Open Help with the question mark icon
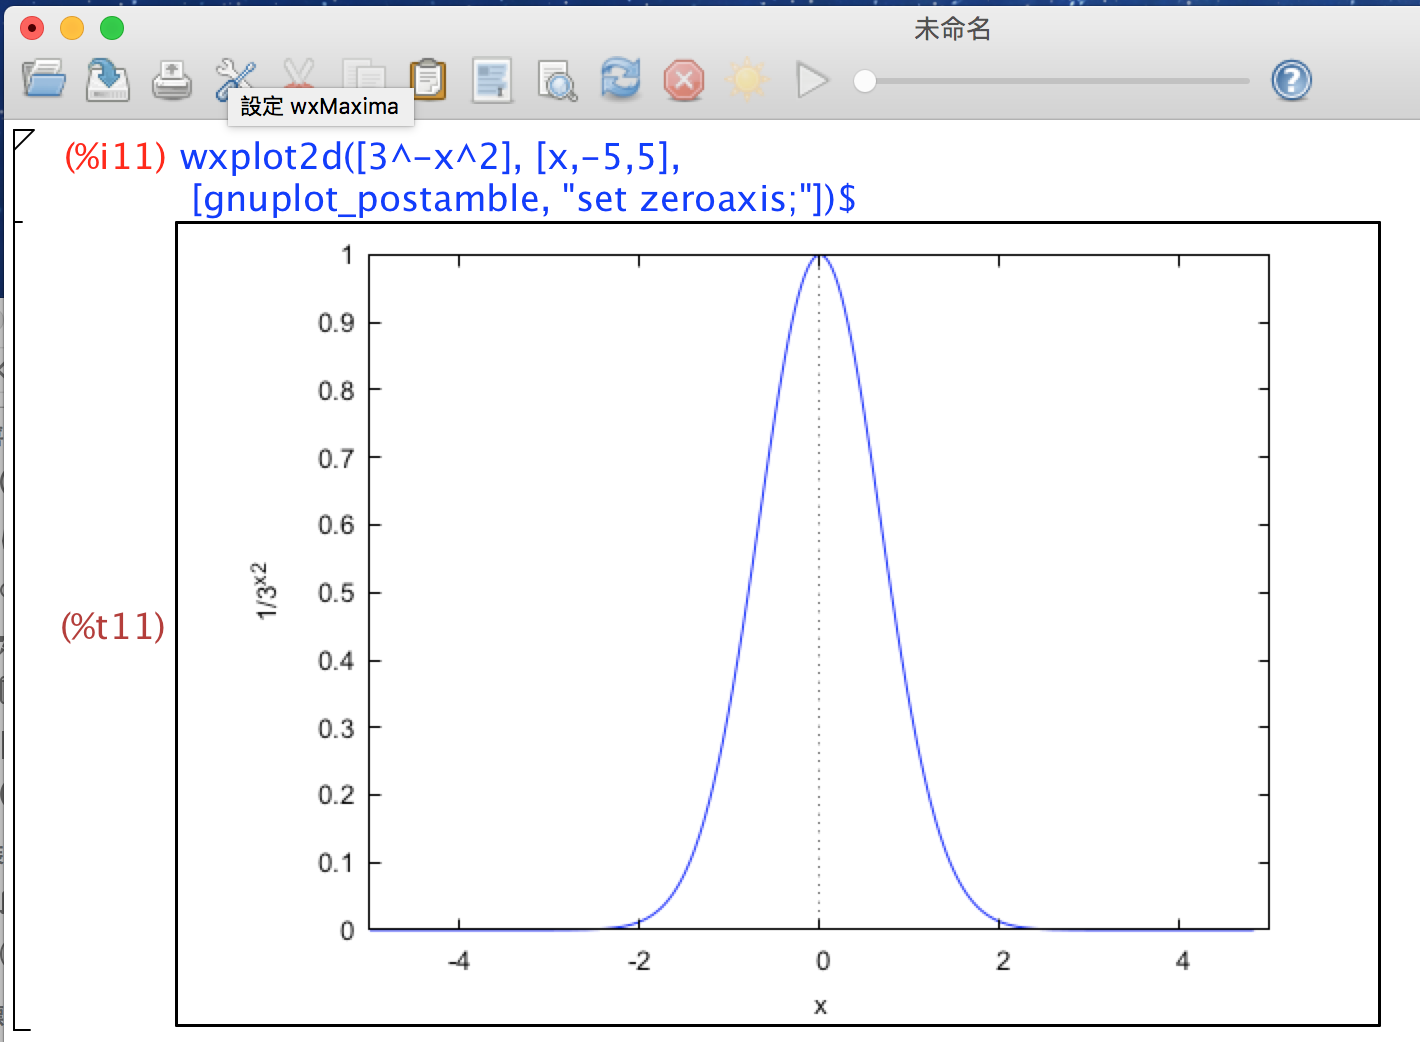The width and height of the screenshot is (1420, 1042). point(1291,80)
